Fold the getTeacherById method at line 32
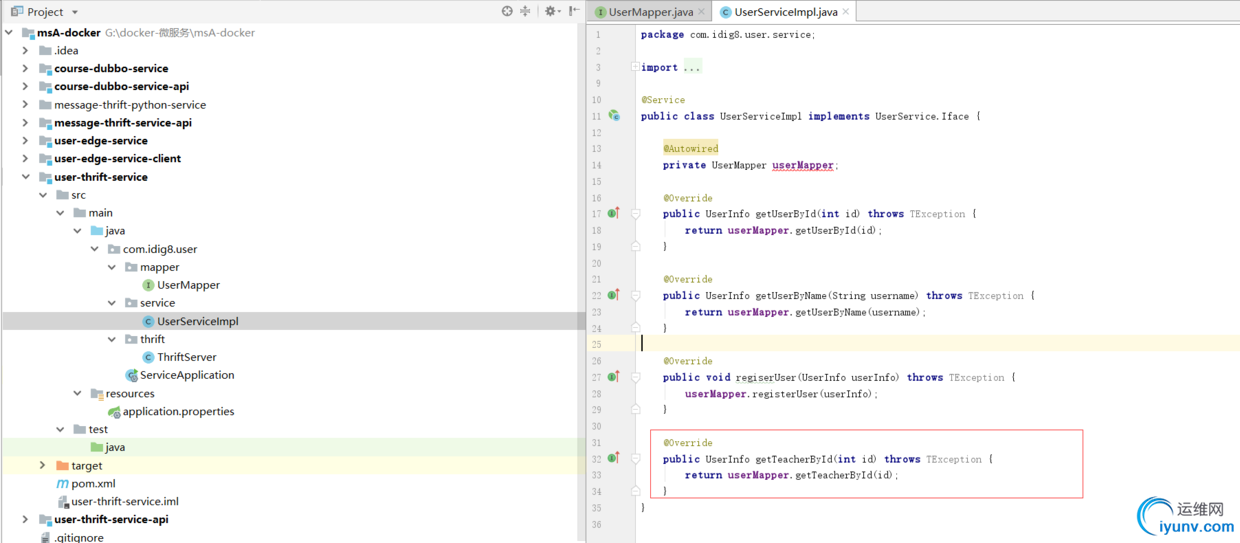The image size is (1240, 543). 635,459
